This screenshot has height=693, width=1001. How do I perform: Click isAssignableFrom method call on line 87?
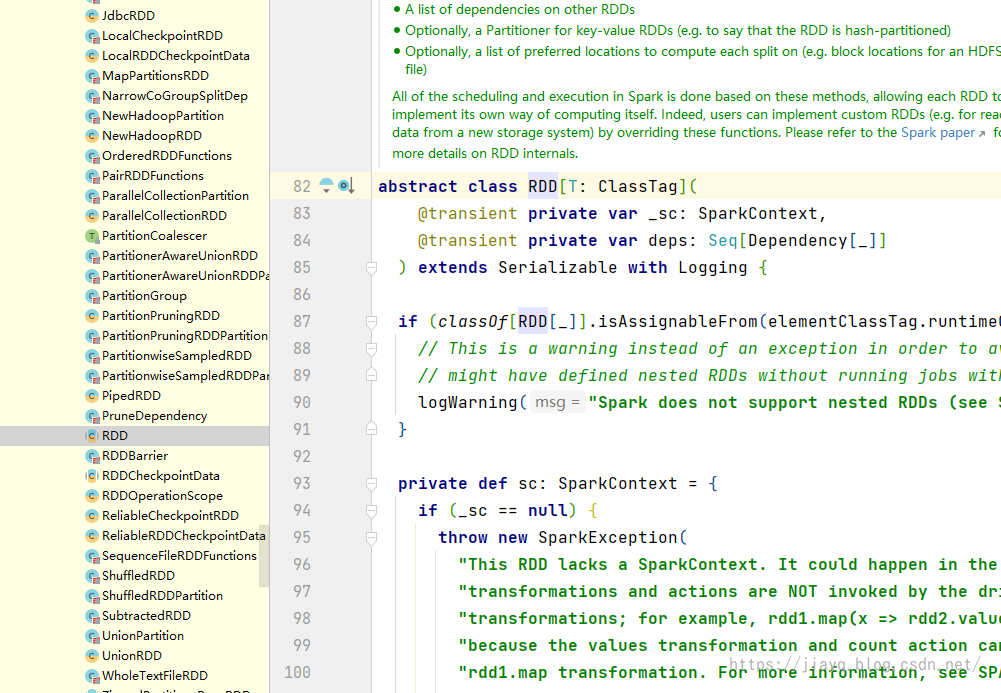tap(677, 322)
